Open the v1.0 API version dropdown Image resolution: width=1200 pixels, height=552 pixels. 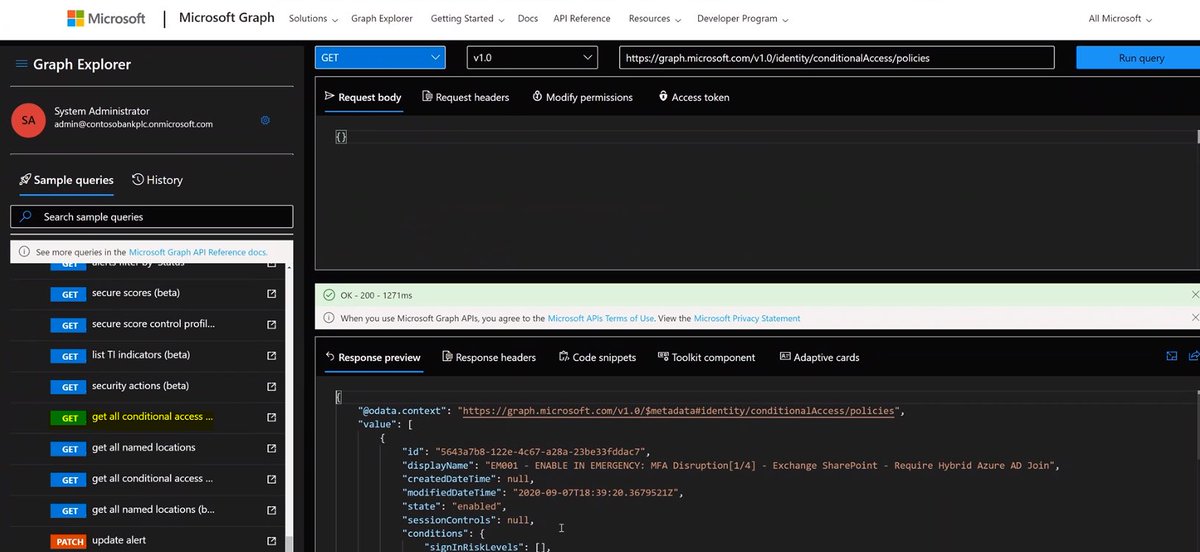pos(532,58)
